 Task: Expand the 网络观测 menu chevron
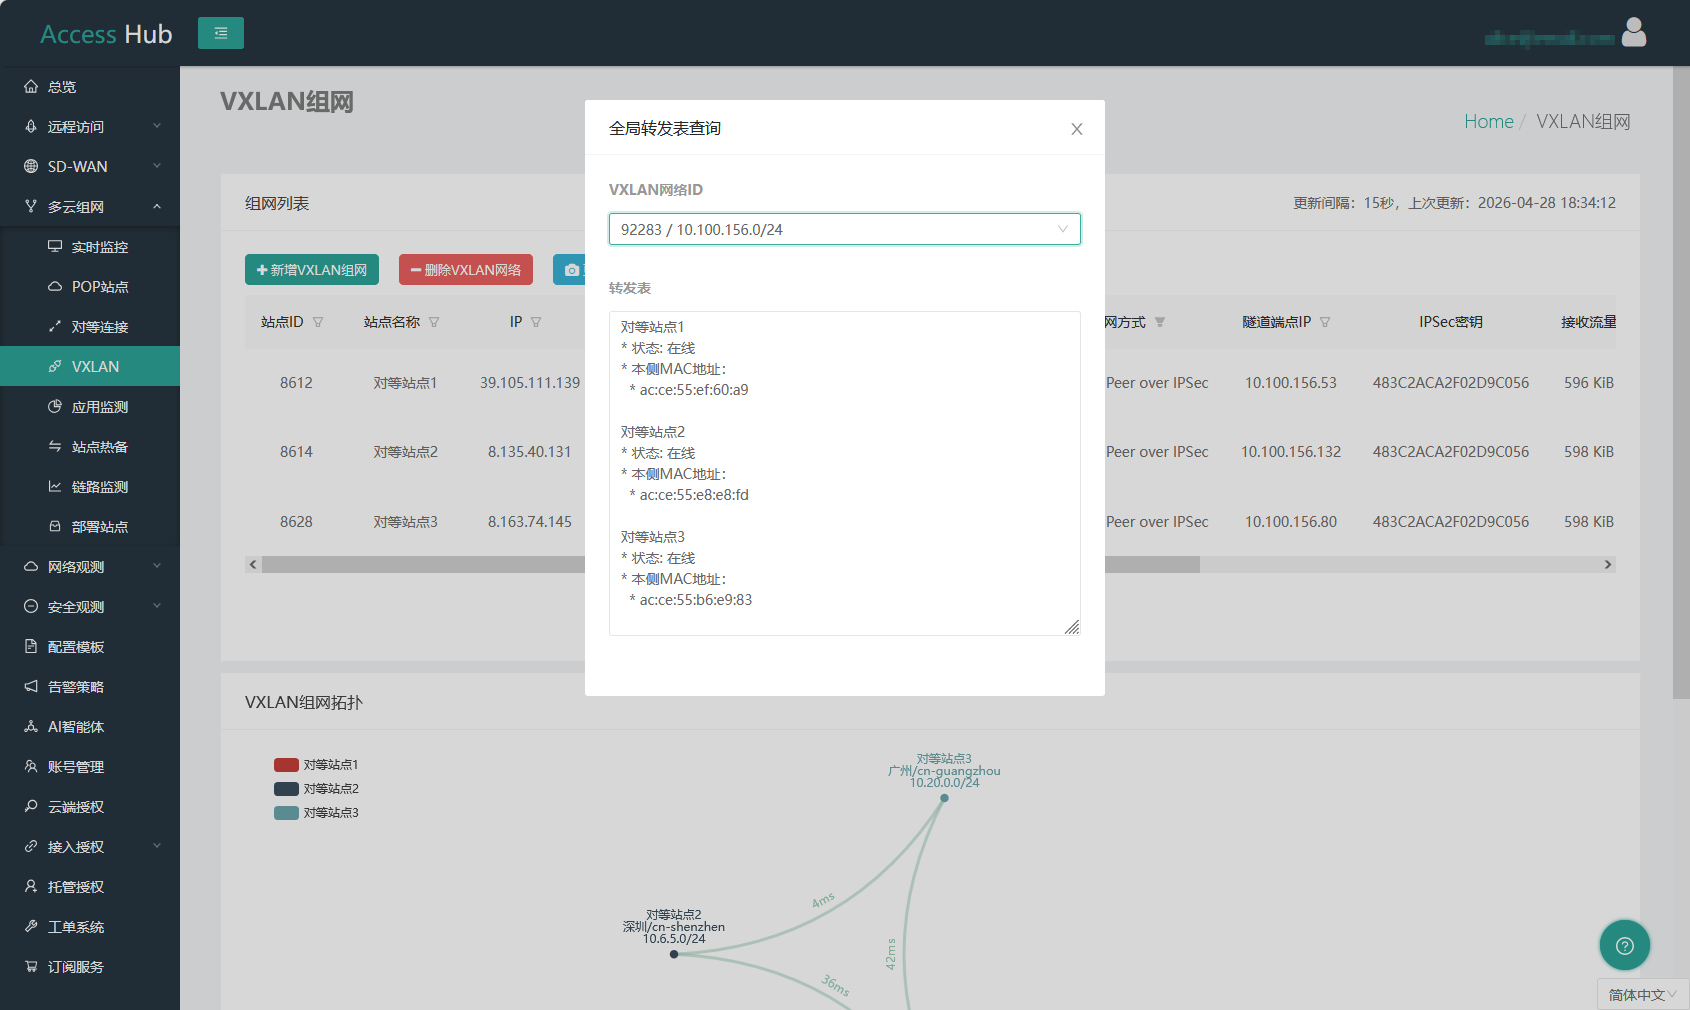[157, 567]
